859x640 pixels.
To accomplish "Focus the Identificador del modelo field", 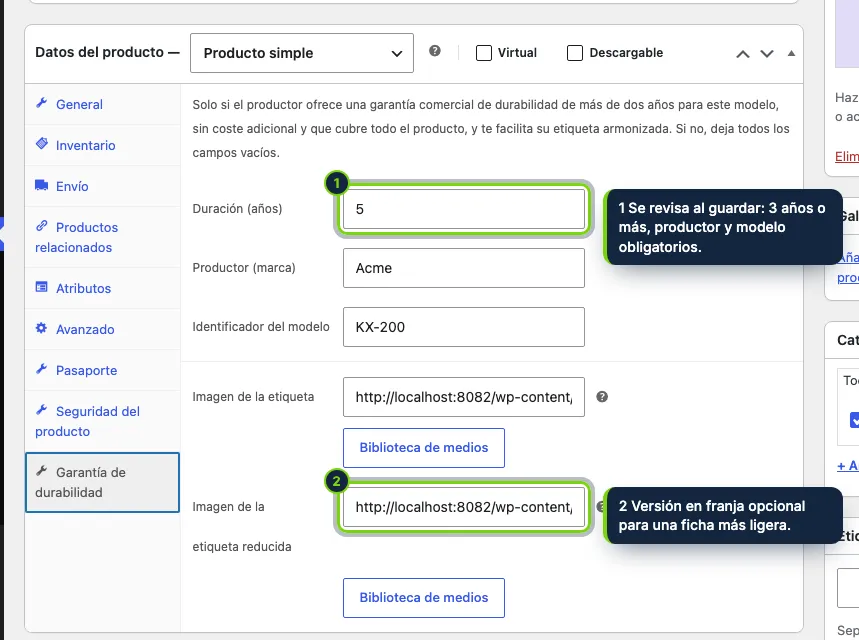I will (464, 327).
